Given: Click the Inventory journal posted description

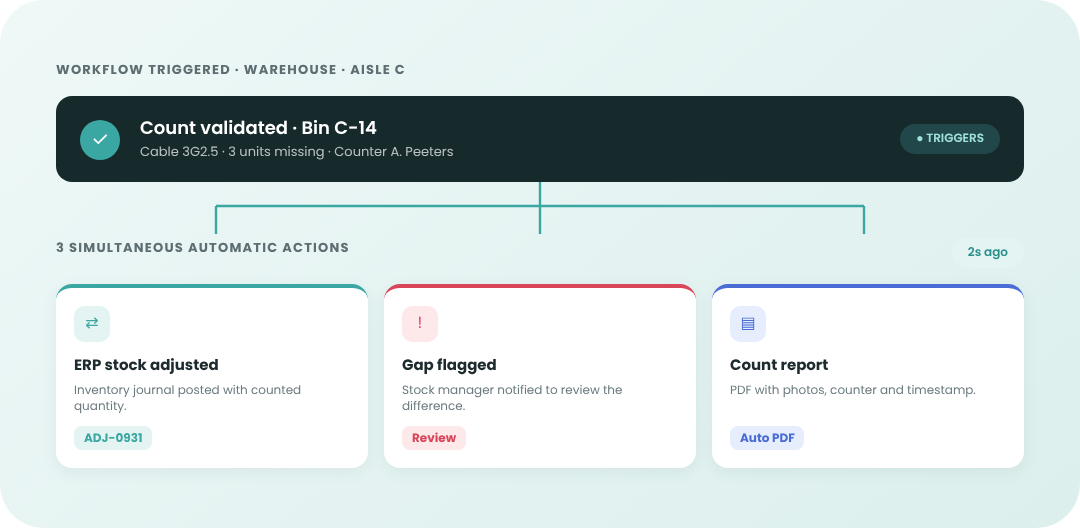Looking at the screenshot, I should click(x=187, y=398).
